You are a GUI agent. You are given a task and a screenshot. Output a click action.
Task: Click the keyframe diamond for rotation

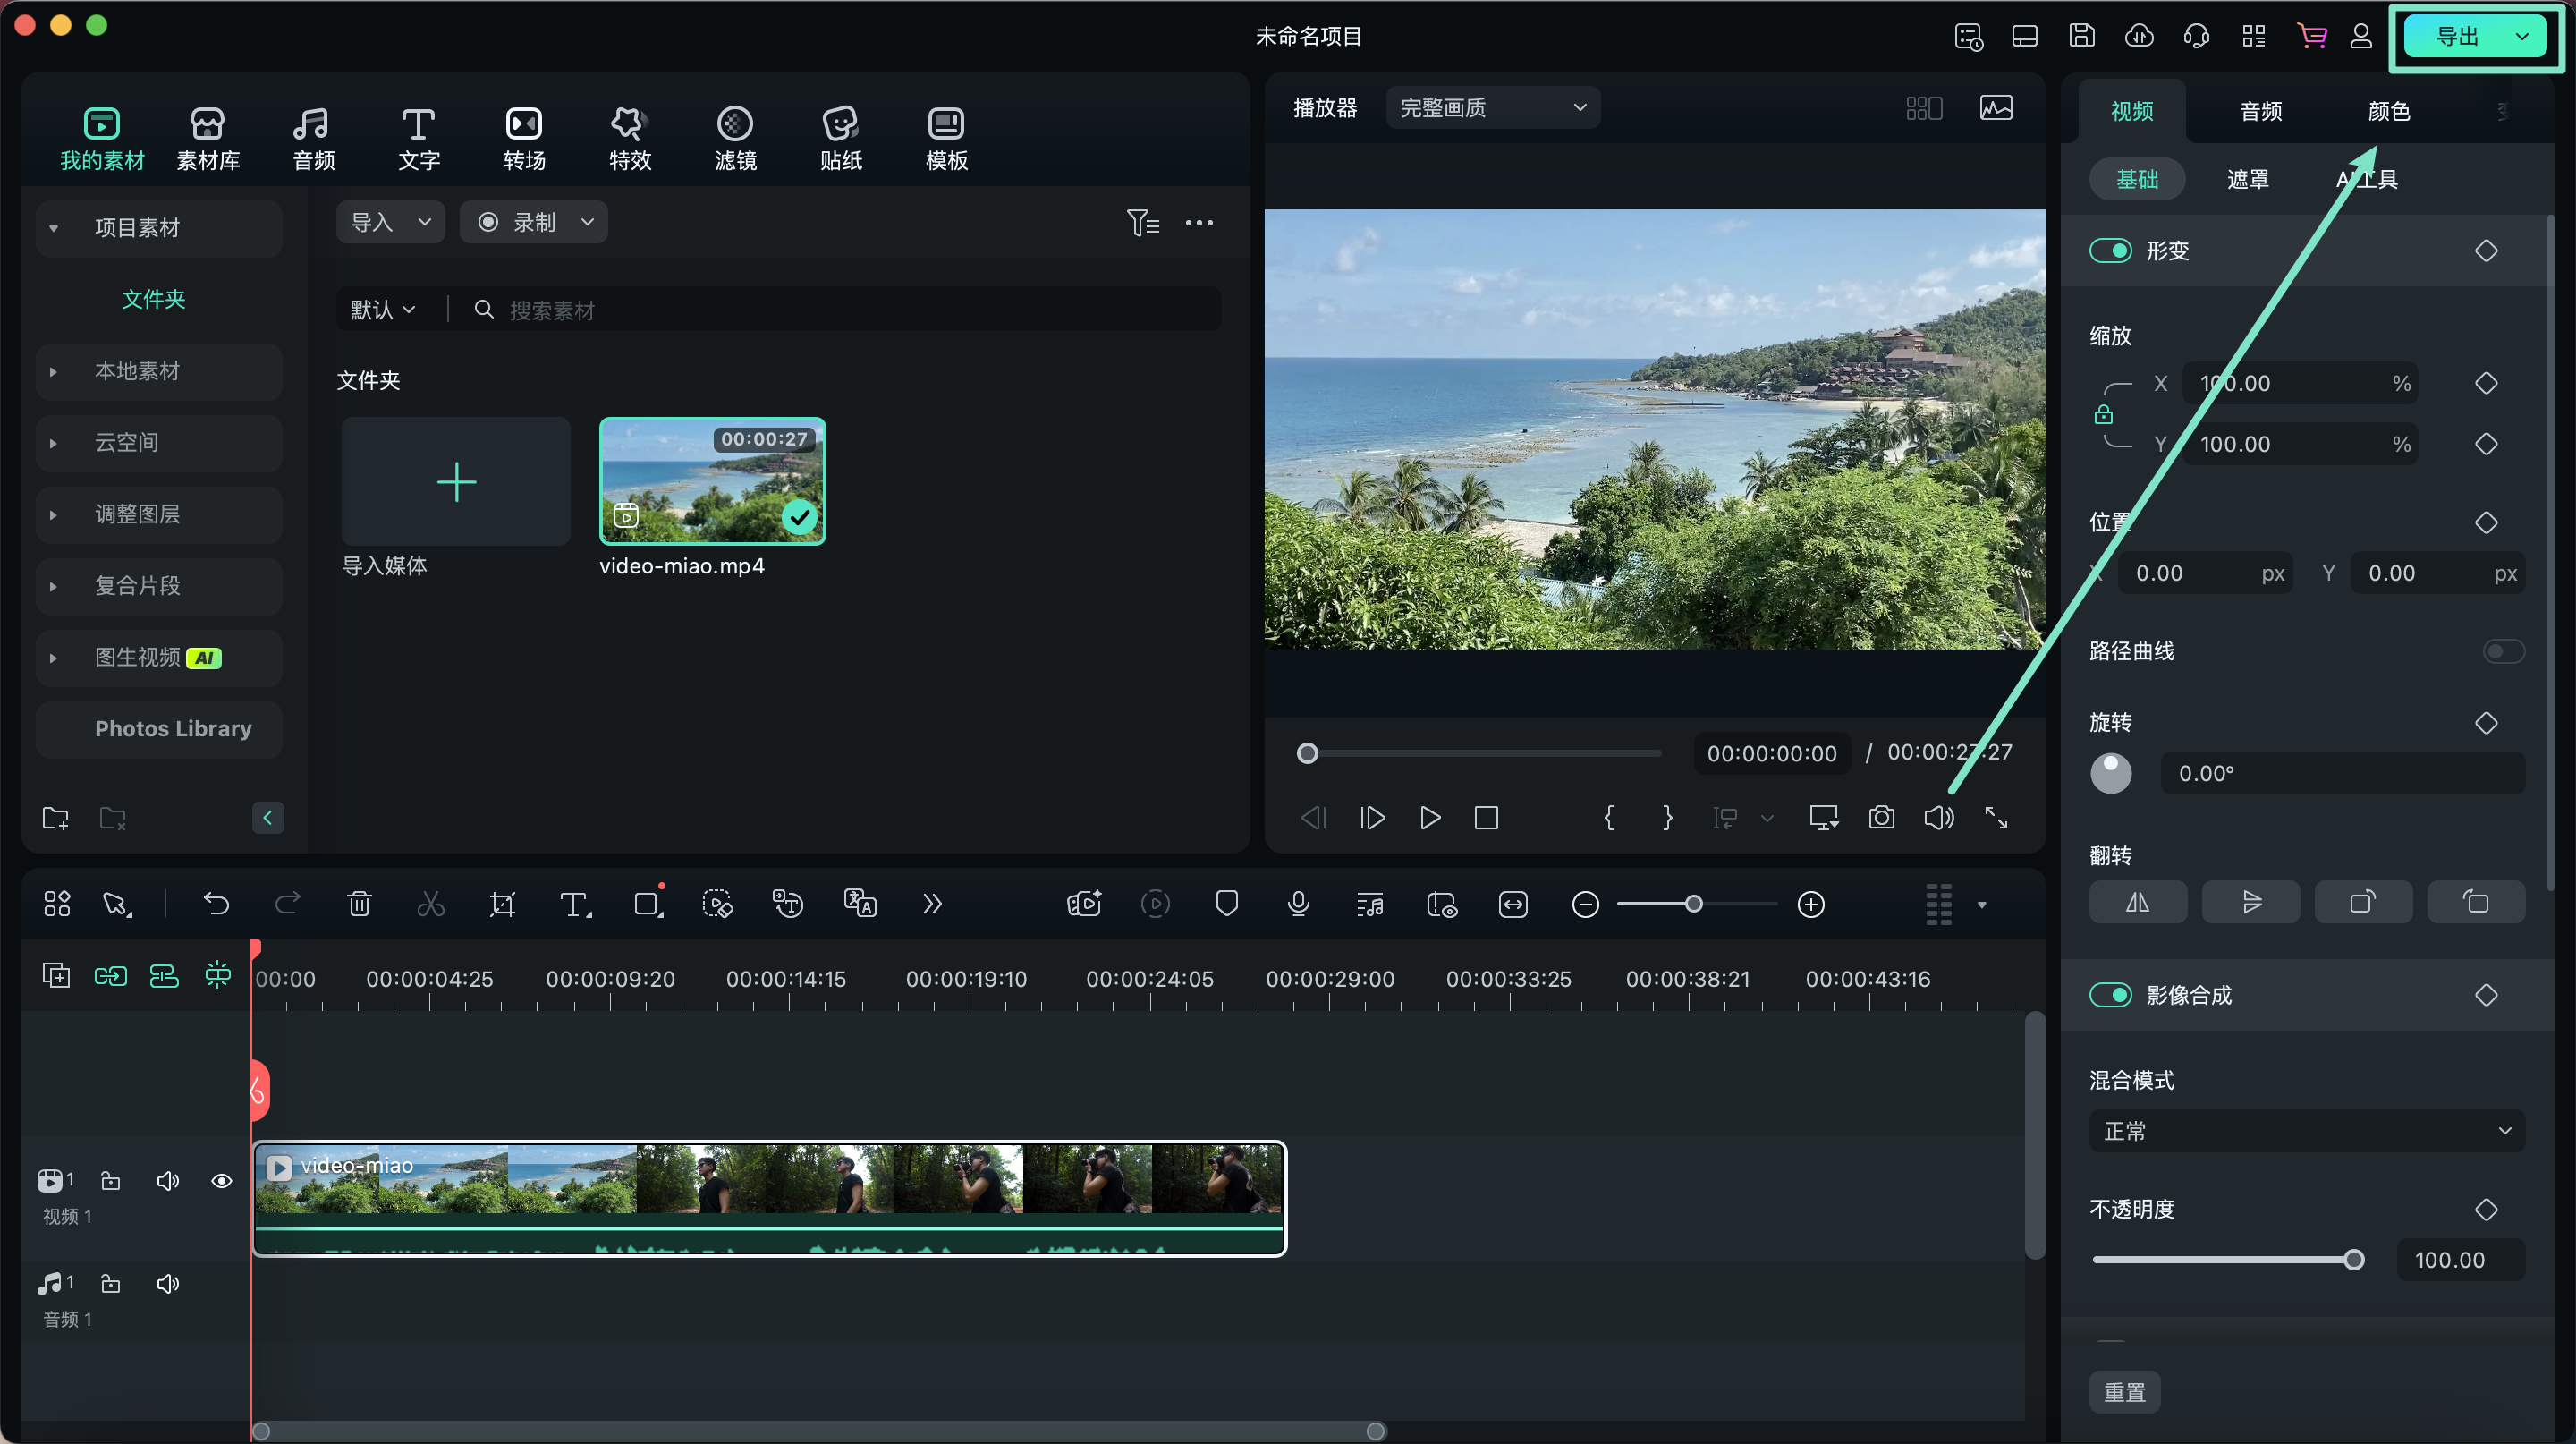(x=2489, y=722)
